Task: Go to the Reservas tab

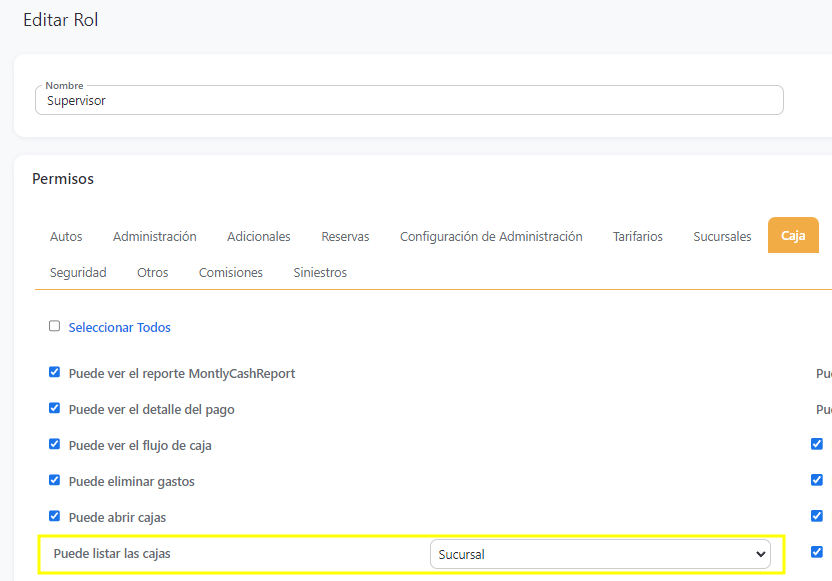Action: pyautogui.click(x=345, y=237)
